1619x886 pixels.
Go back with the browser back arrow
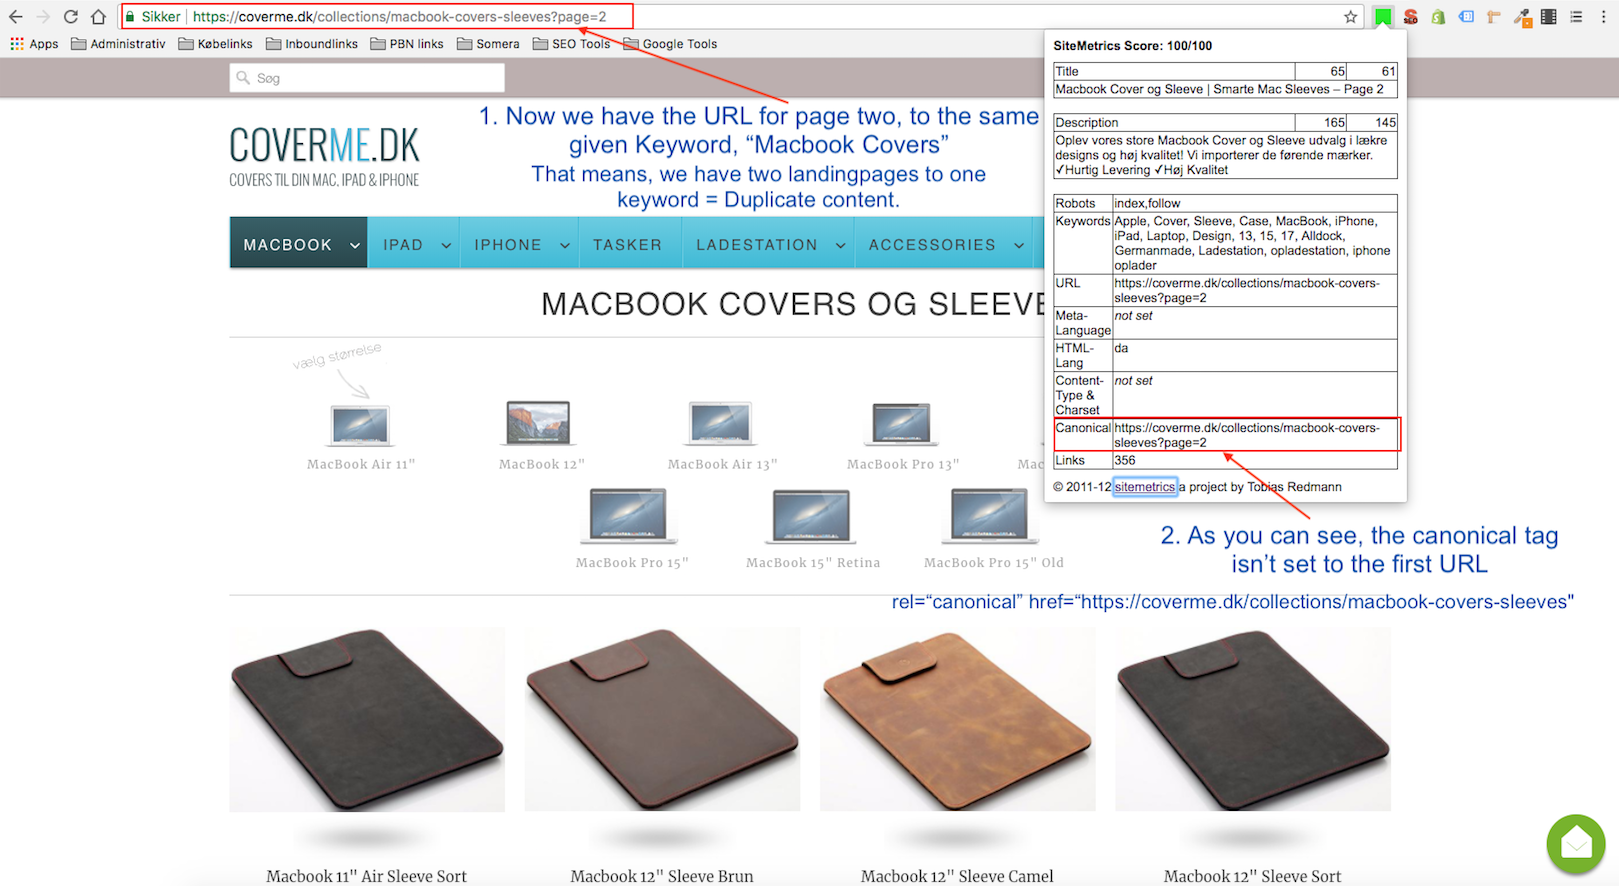(15, 17)
